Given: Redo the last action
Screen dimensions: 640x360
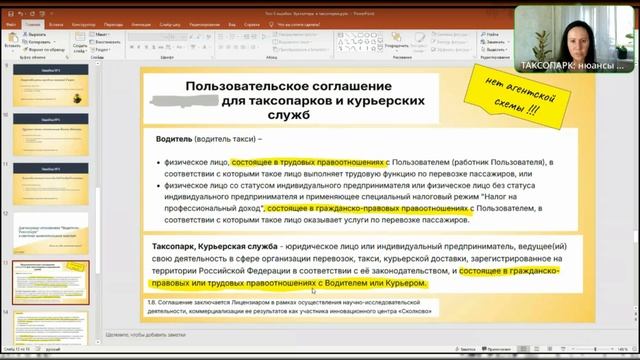Looking at the screenshot, I should (x=32, y=14).
